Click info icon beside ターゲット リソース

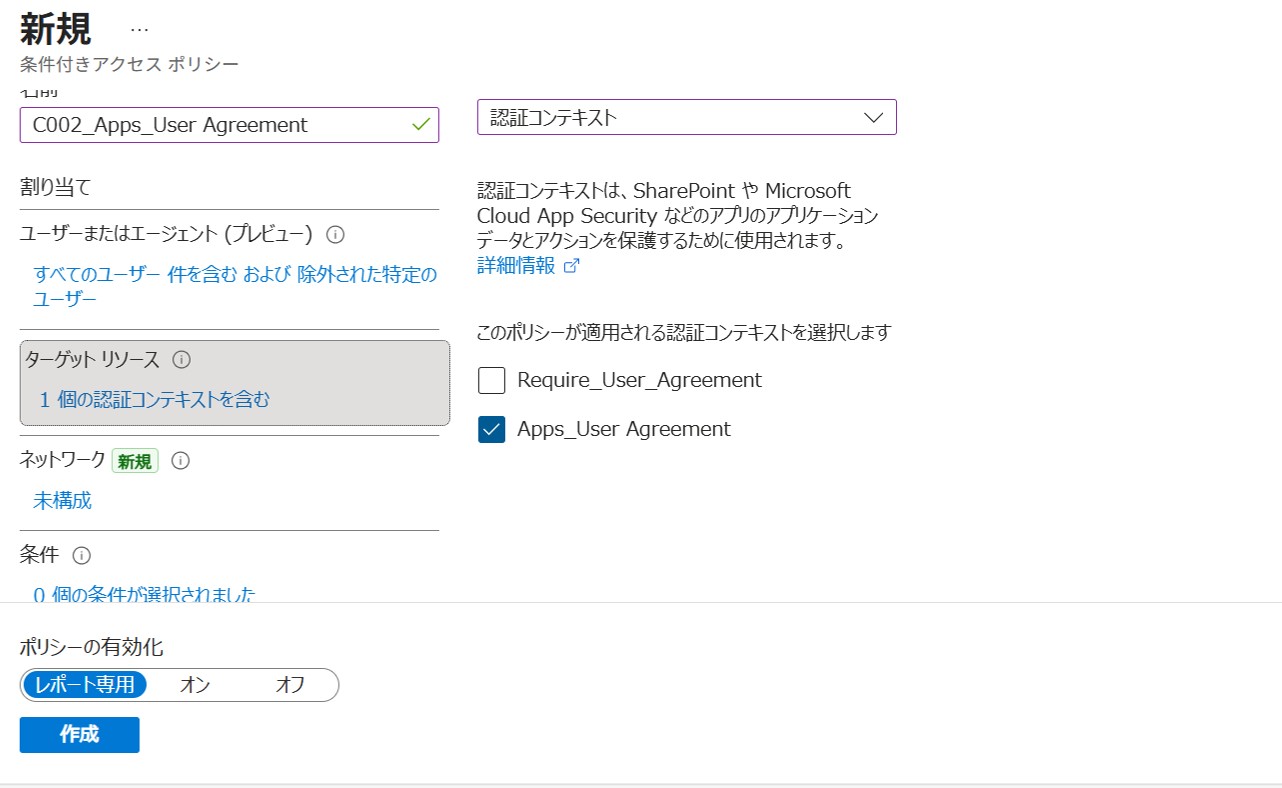pos(181,359)
